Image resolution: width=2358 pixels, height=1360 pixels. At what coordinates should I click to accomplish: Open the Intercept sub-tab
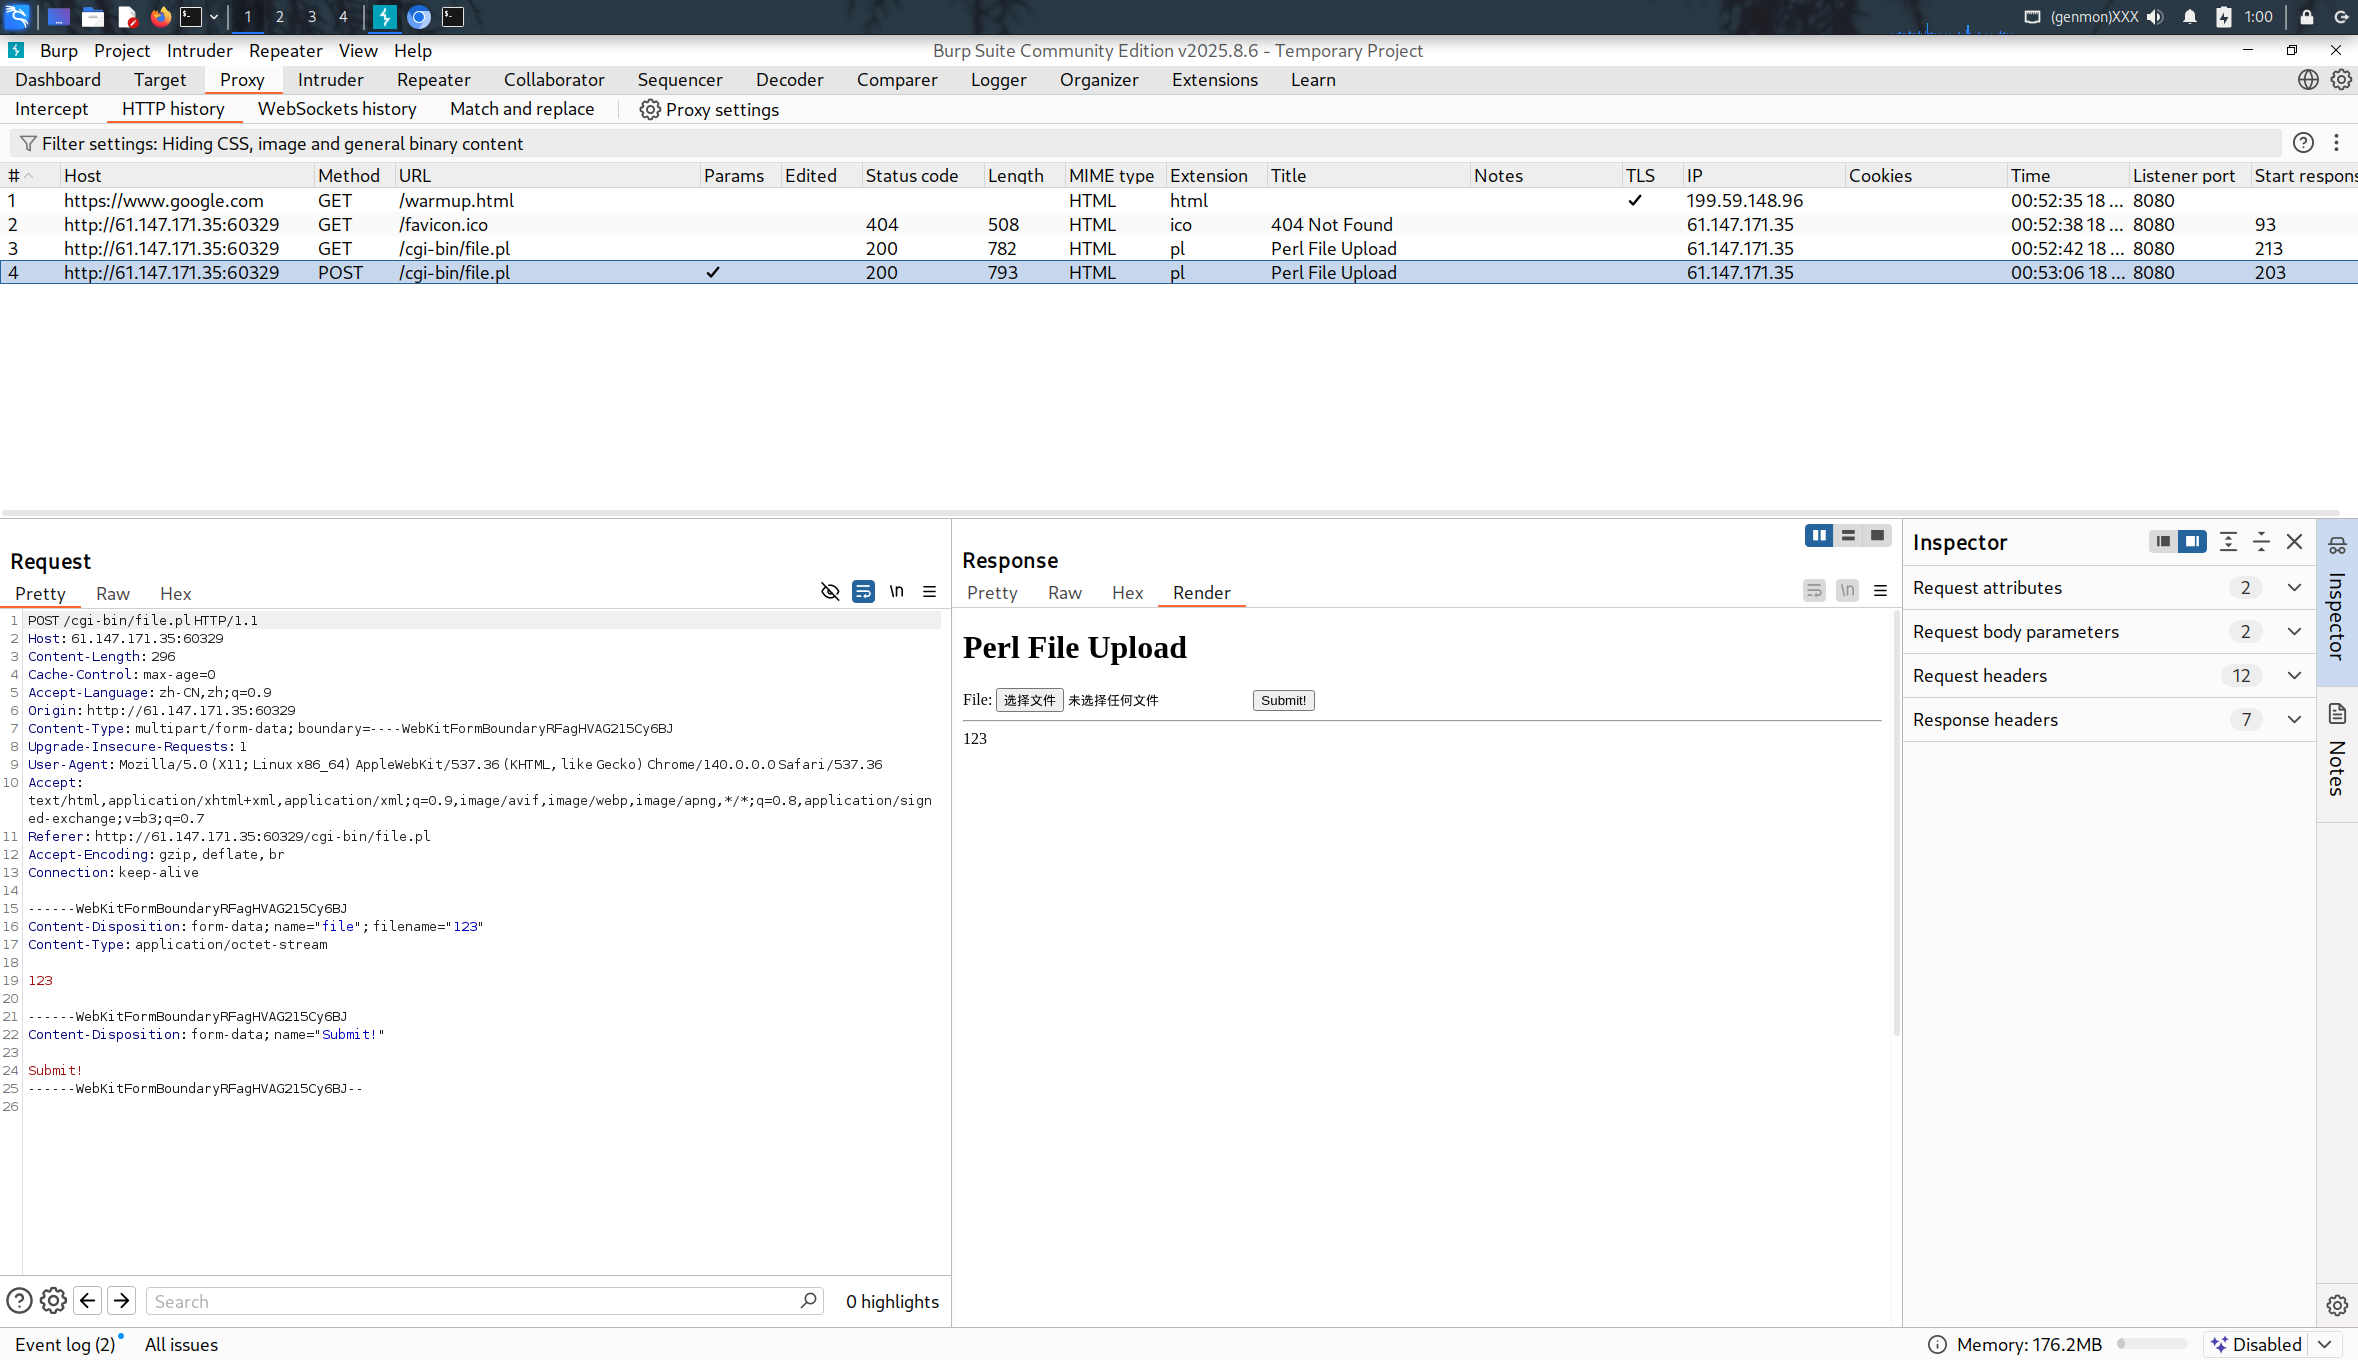point(51,109)
